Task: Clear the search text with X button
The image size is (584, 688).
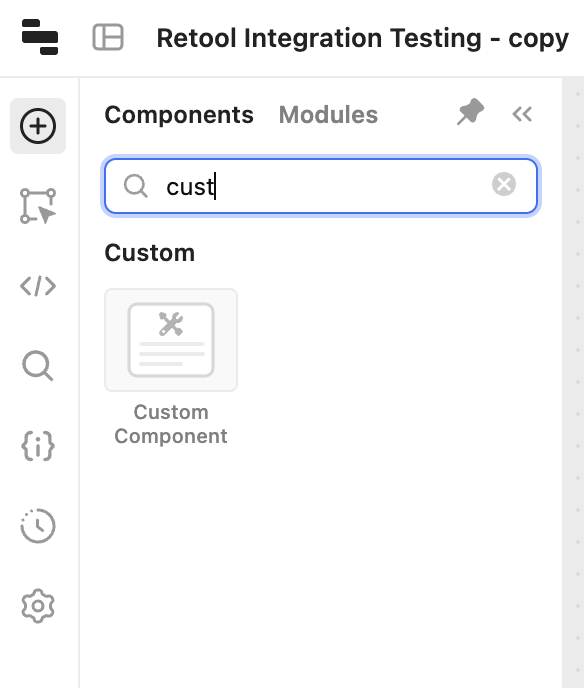Action: point(504,184)
